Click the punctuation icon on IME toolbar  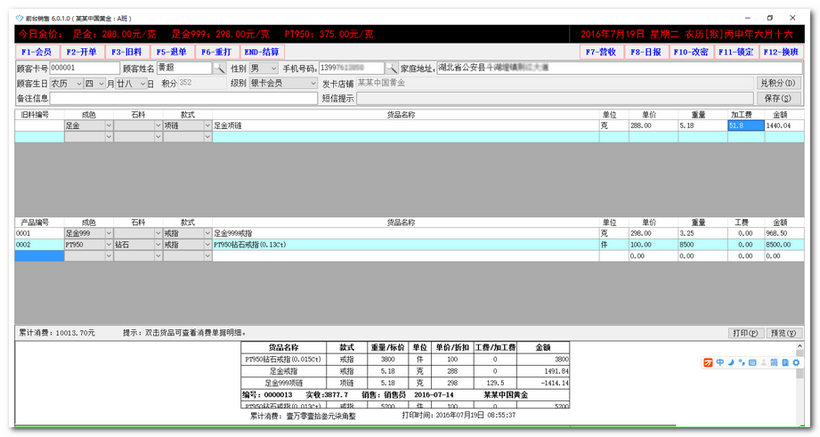742,362
